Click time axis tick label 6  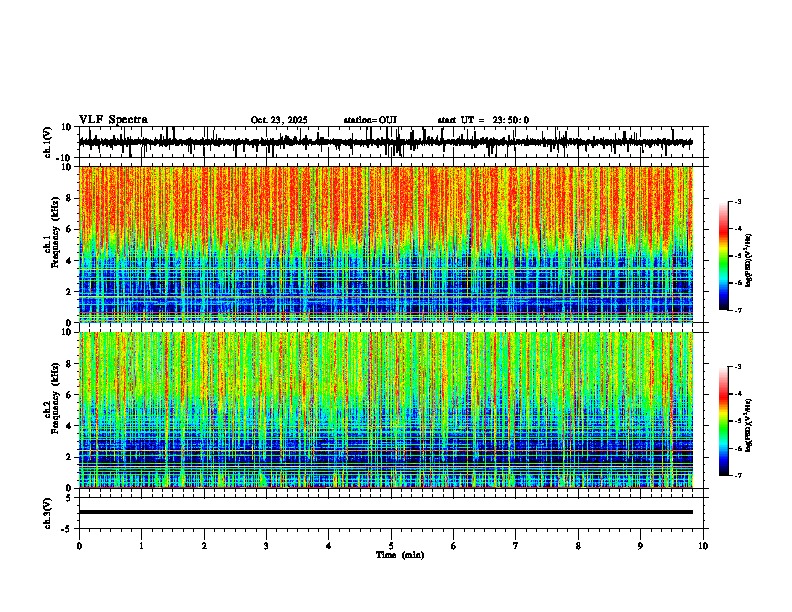pyautogui.click(x=454, y=546)
